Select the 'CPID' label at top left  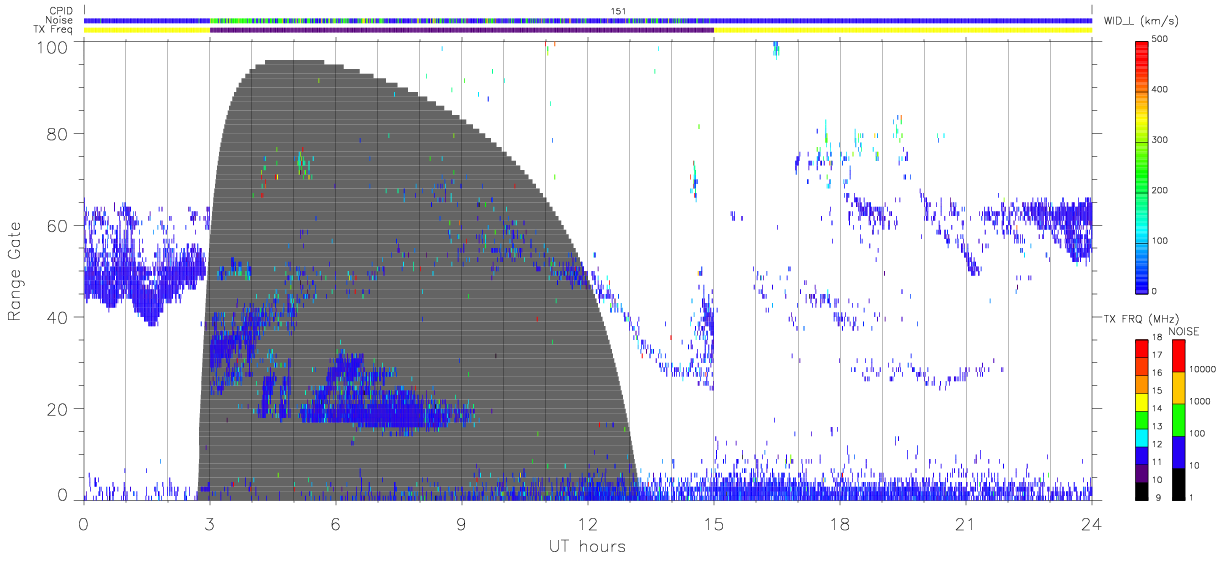pos(62,11)
